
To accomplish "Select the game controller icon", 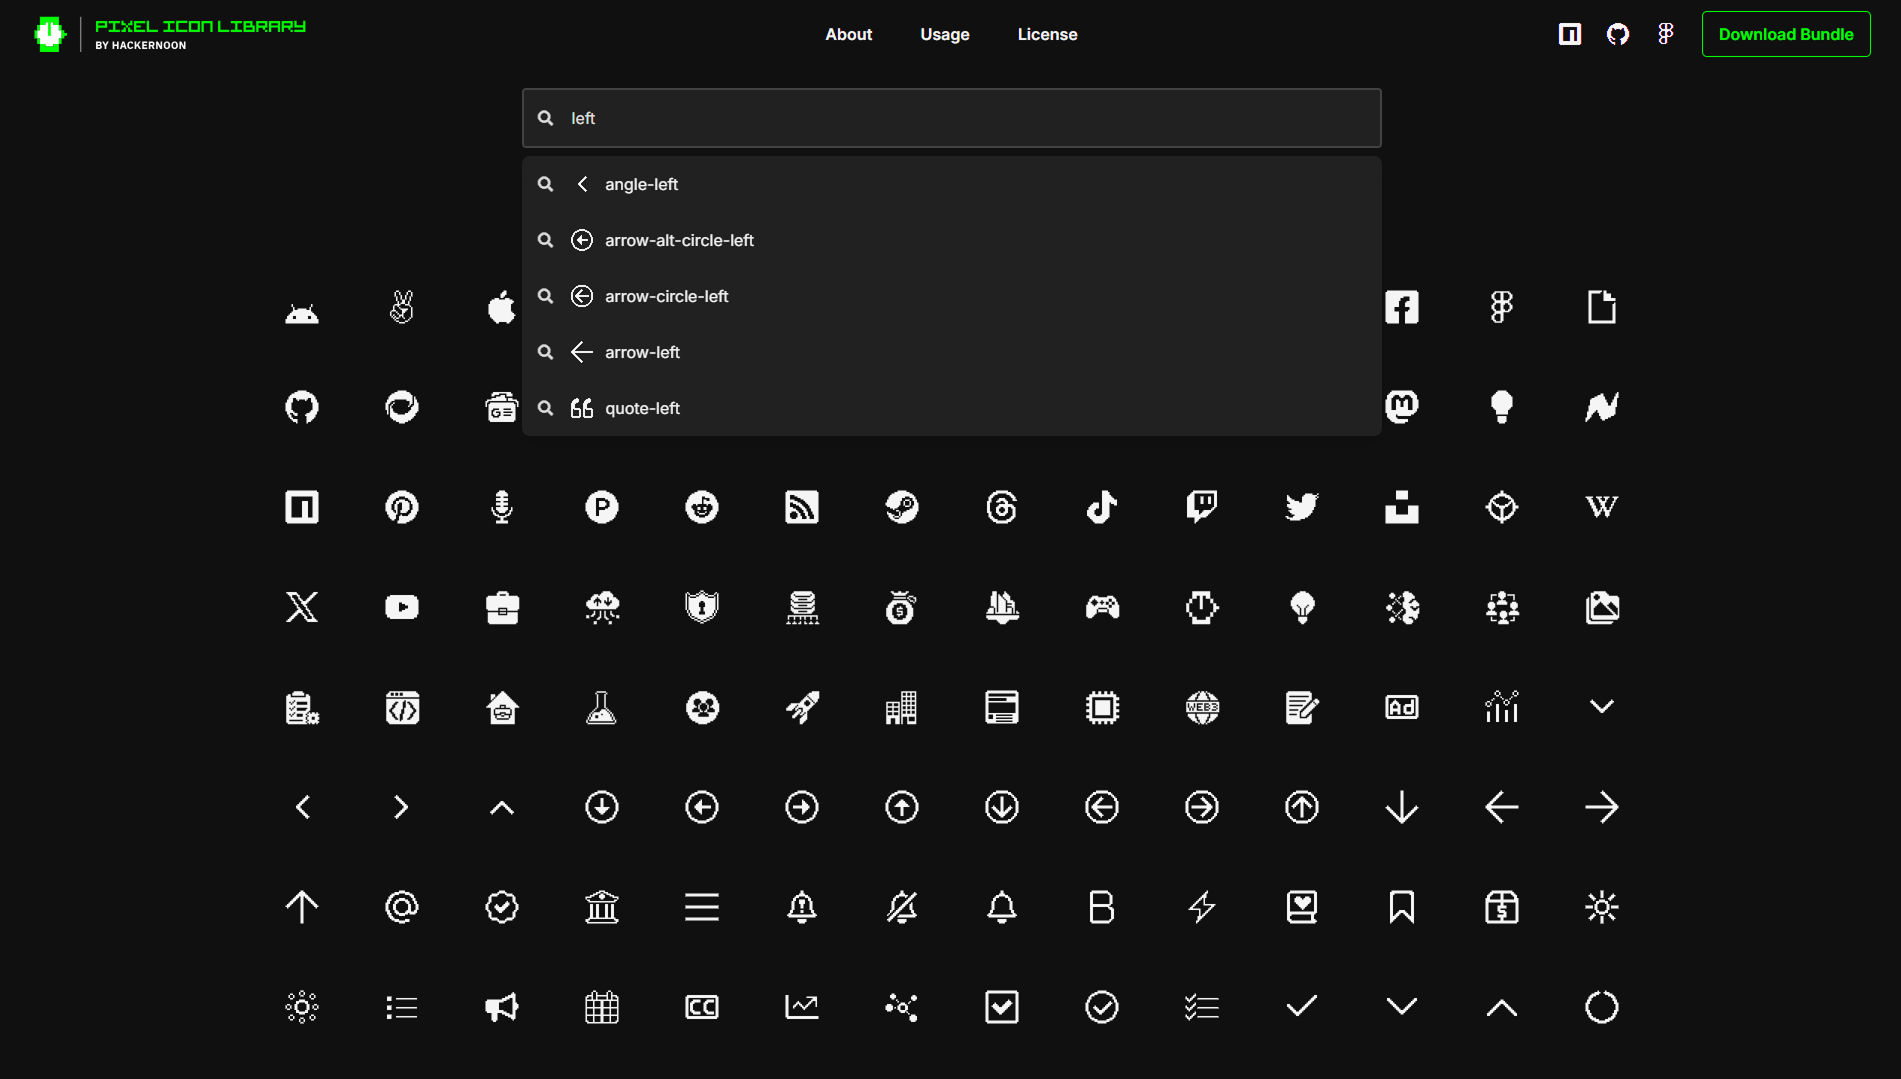I will (x=1102, y=607).
